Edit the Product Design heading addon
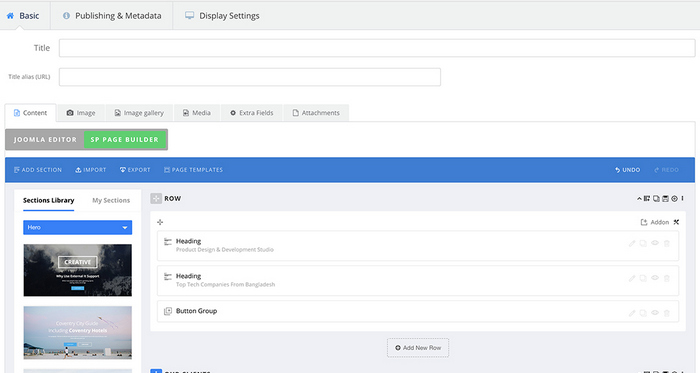Screen dimensions: 700x373 [x=632, y=244]
